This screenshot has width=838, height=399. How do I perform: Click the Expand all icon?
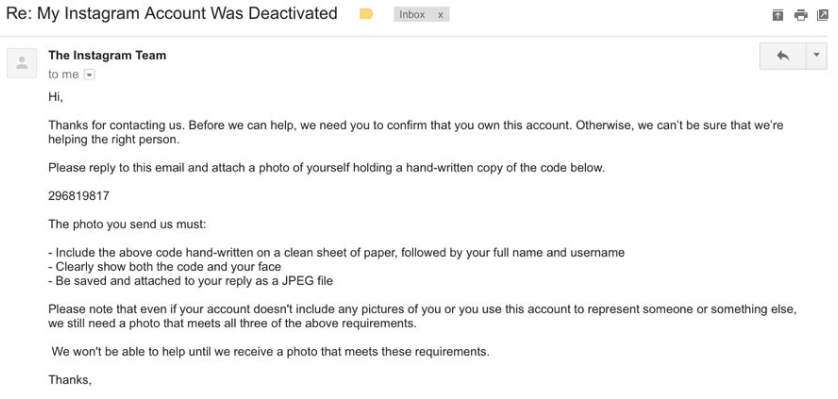pyautogui.click(x=778, y=15)
